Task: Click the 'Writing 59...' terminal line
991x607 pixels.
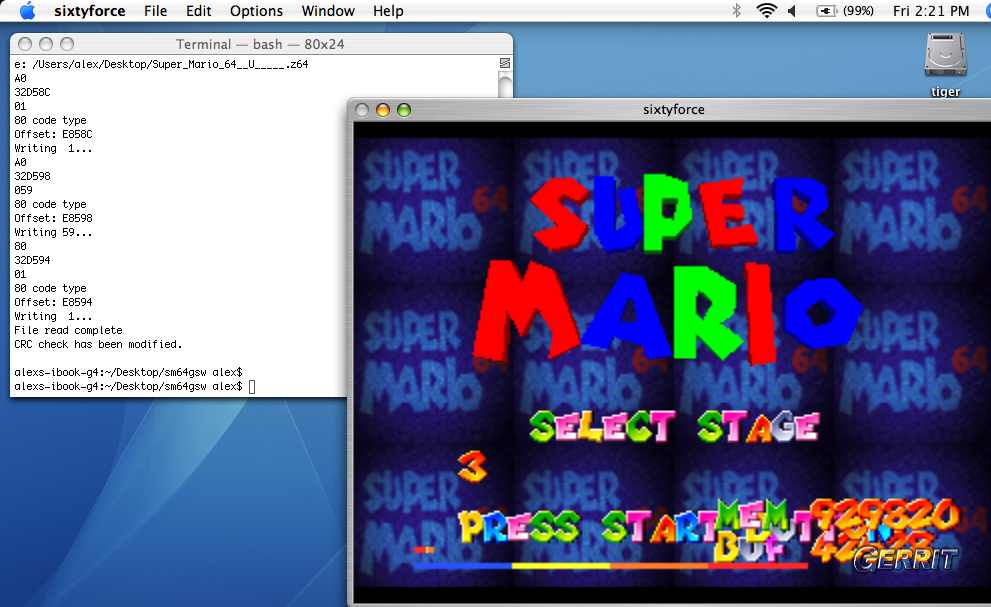Action: point(53,232)
